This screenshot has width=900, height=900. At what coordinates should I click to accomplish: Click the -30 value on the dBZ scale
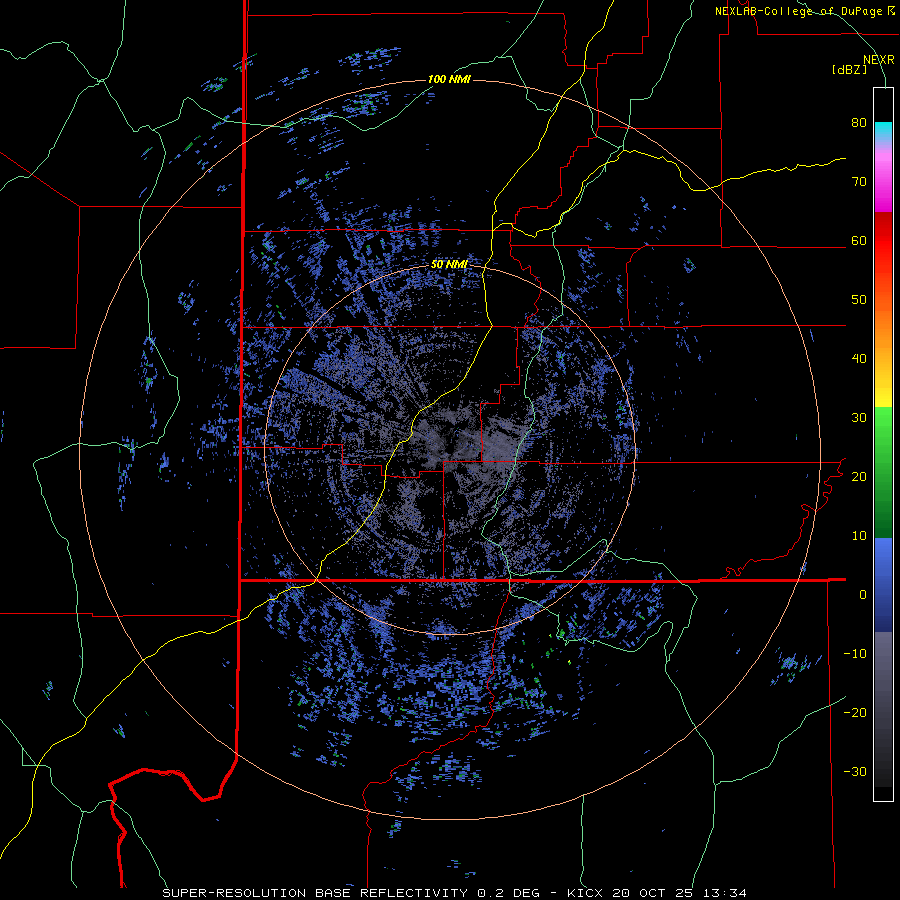tap(855, 771)
